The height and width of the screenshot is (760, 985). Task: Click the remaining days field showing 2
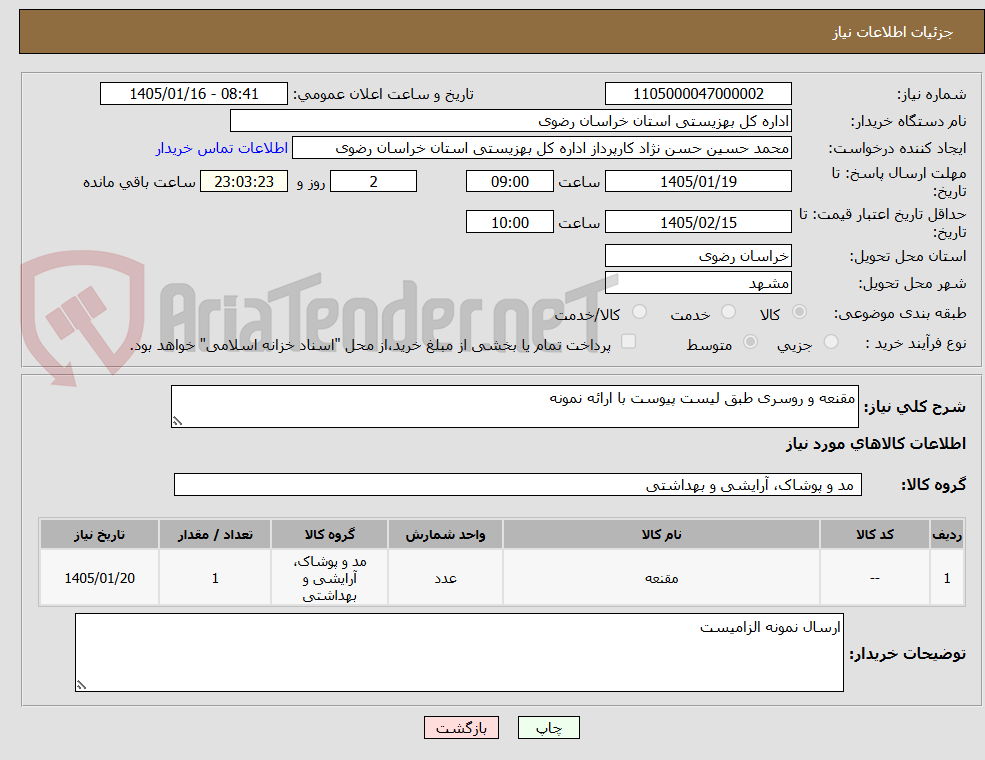point(373,182)
